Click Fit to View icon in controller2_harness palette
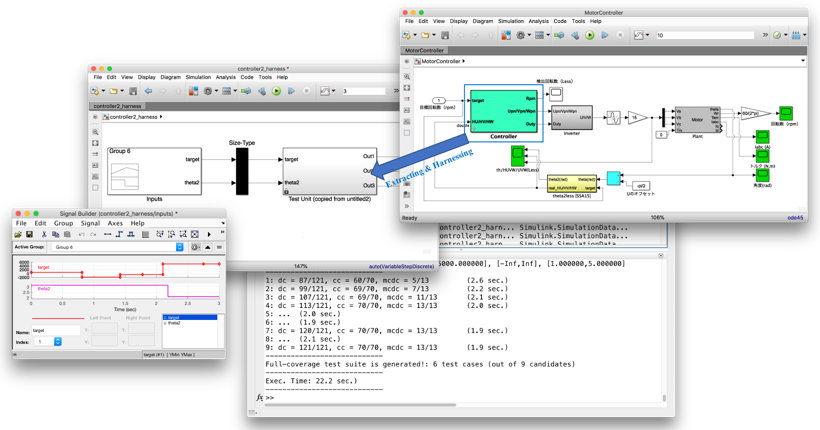 pos(95,143)
